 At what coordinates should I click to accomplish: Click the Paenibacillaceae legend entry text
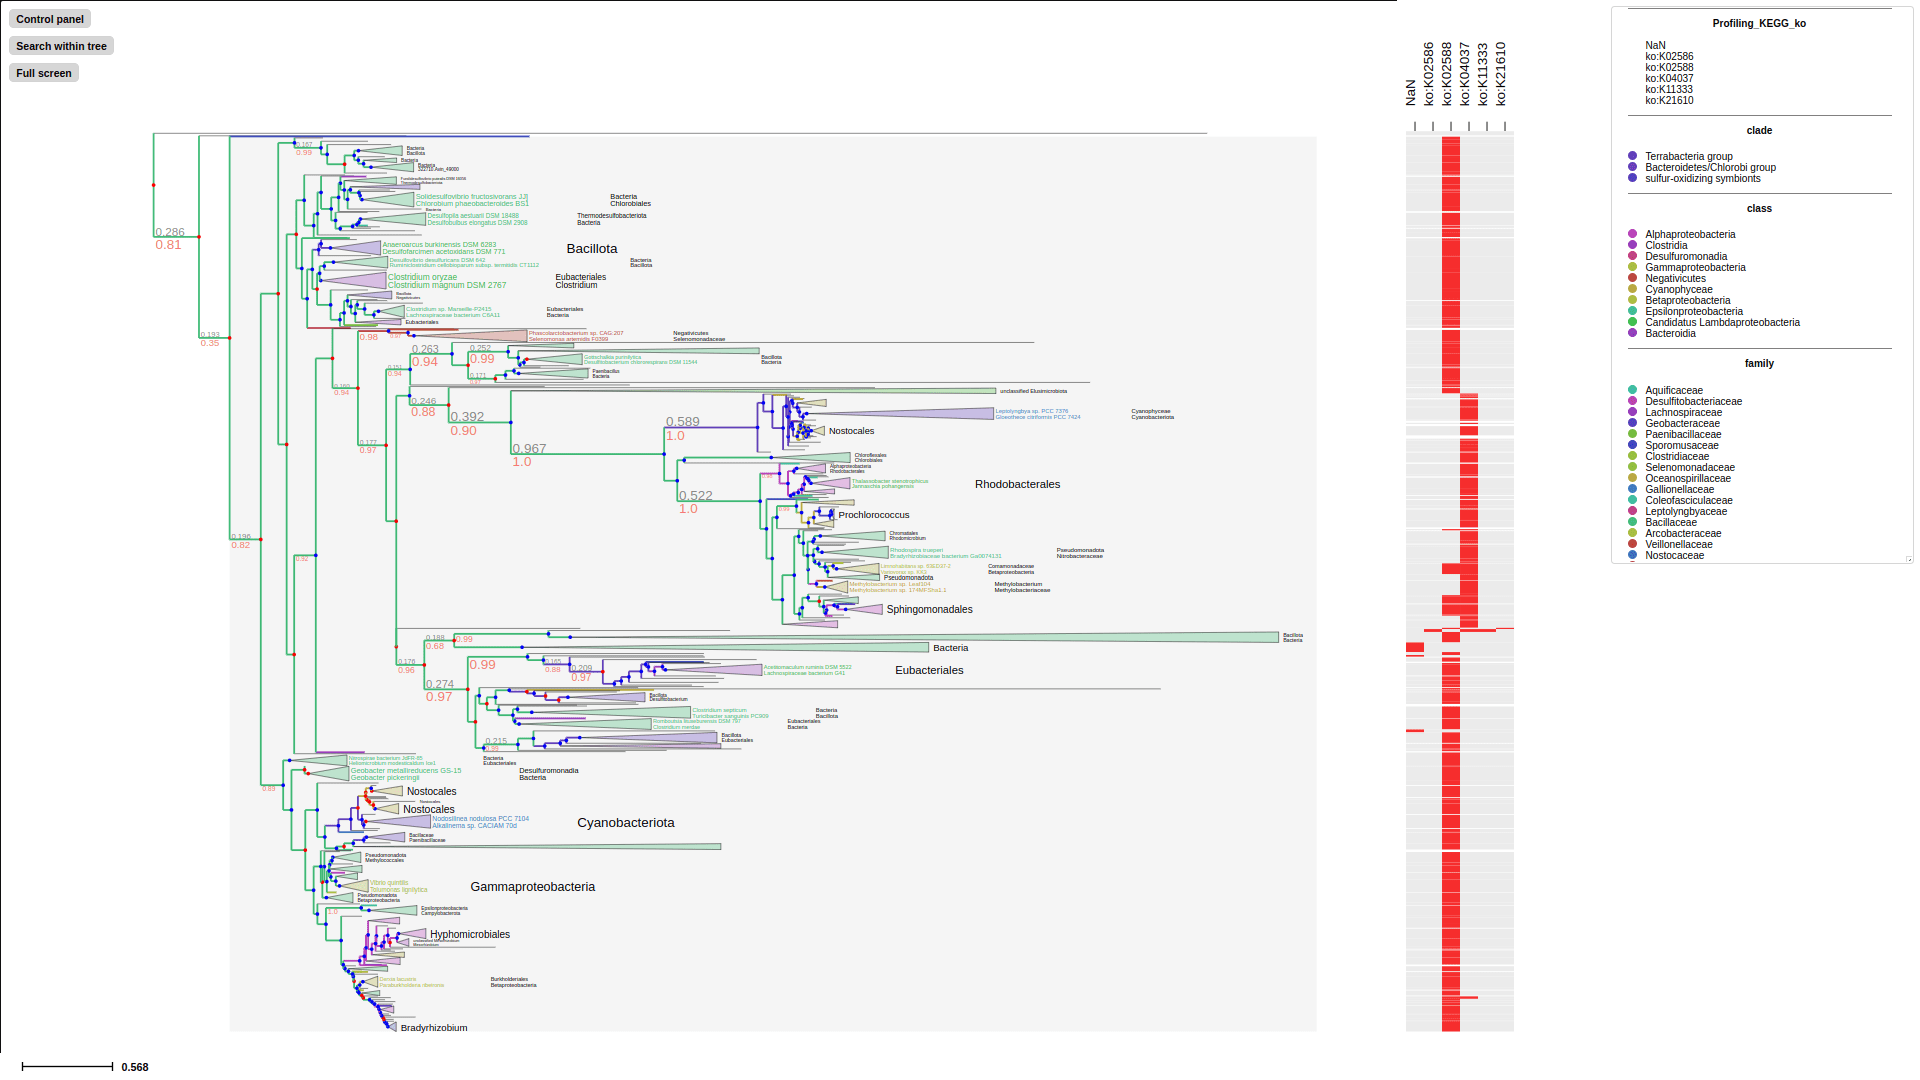coord(1683,434)
